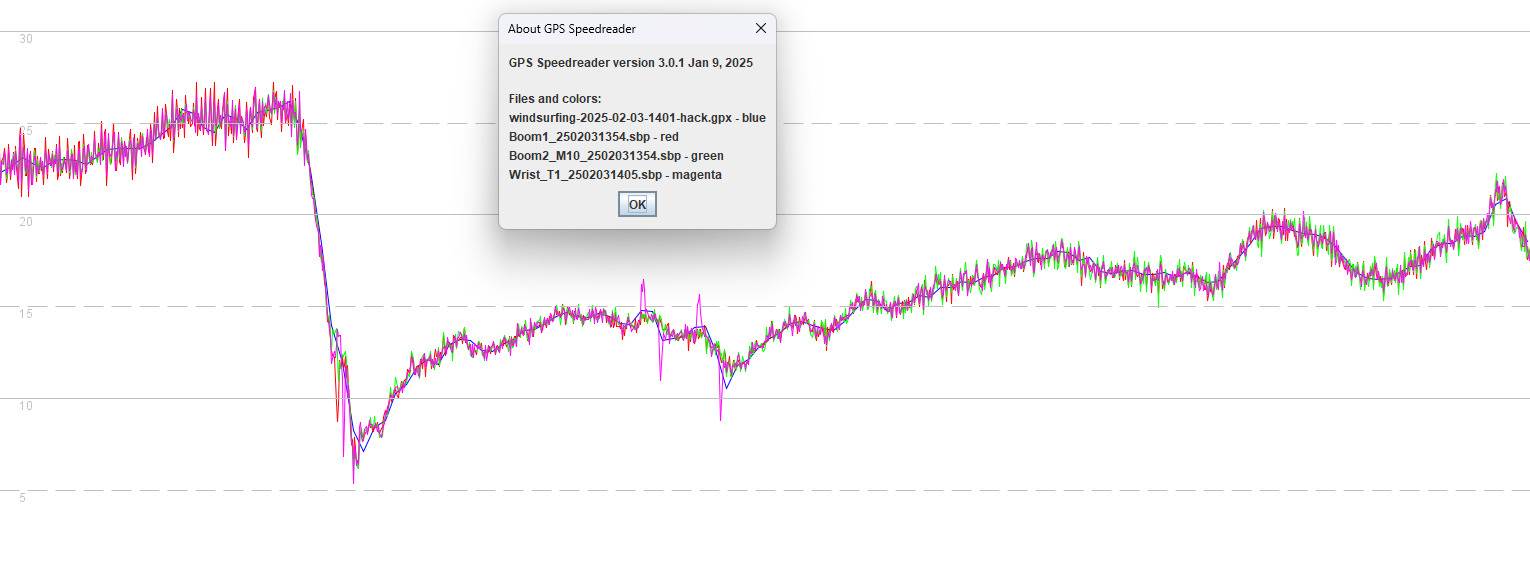Screen dimensions: 1530x578
Task: Click the 10 label on the speed axis
Action: (27, 406)
